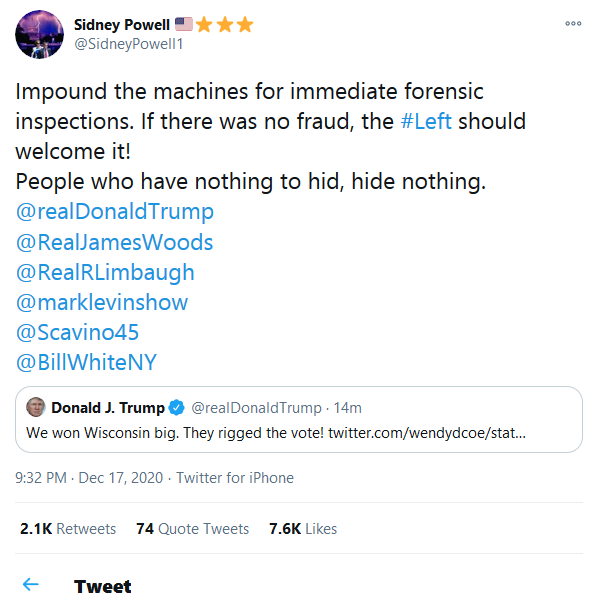Open the quoted Donald J. Trump tweet text
The image size is (598, 601).
pos(276,433)
